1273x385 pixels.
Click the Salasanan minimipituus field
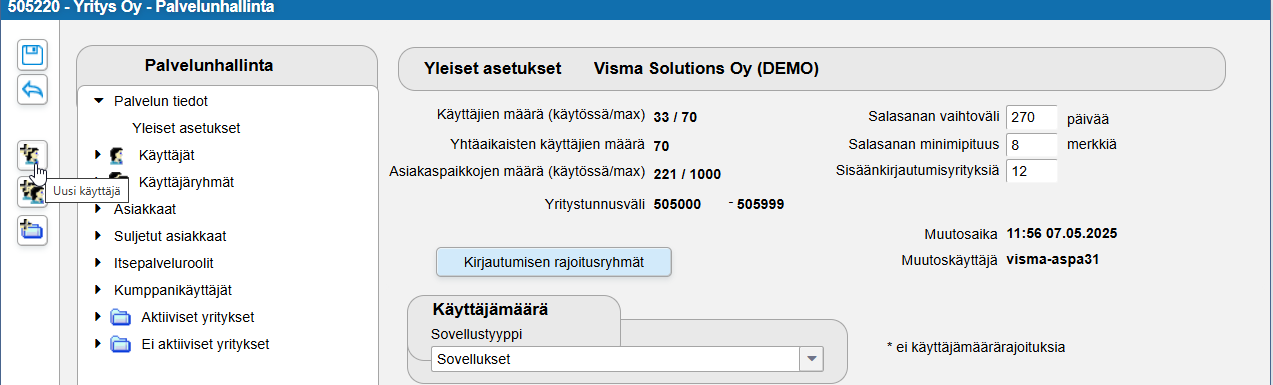click(1031, 144)
